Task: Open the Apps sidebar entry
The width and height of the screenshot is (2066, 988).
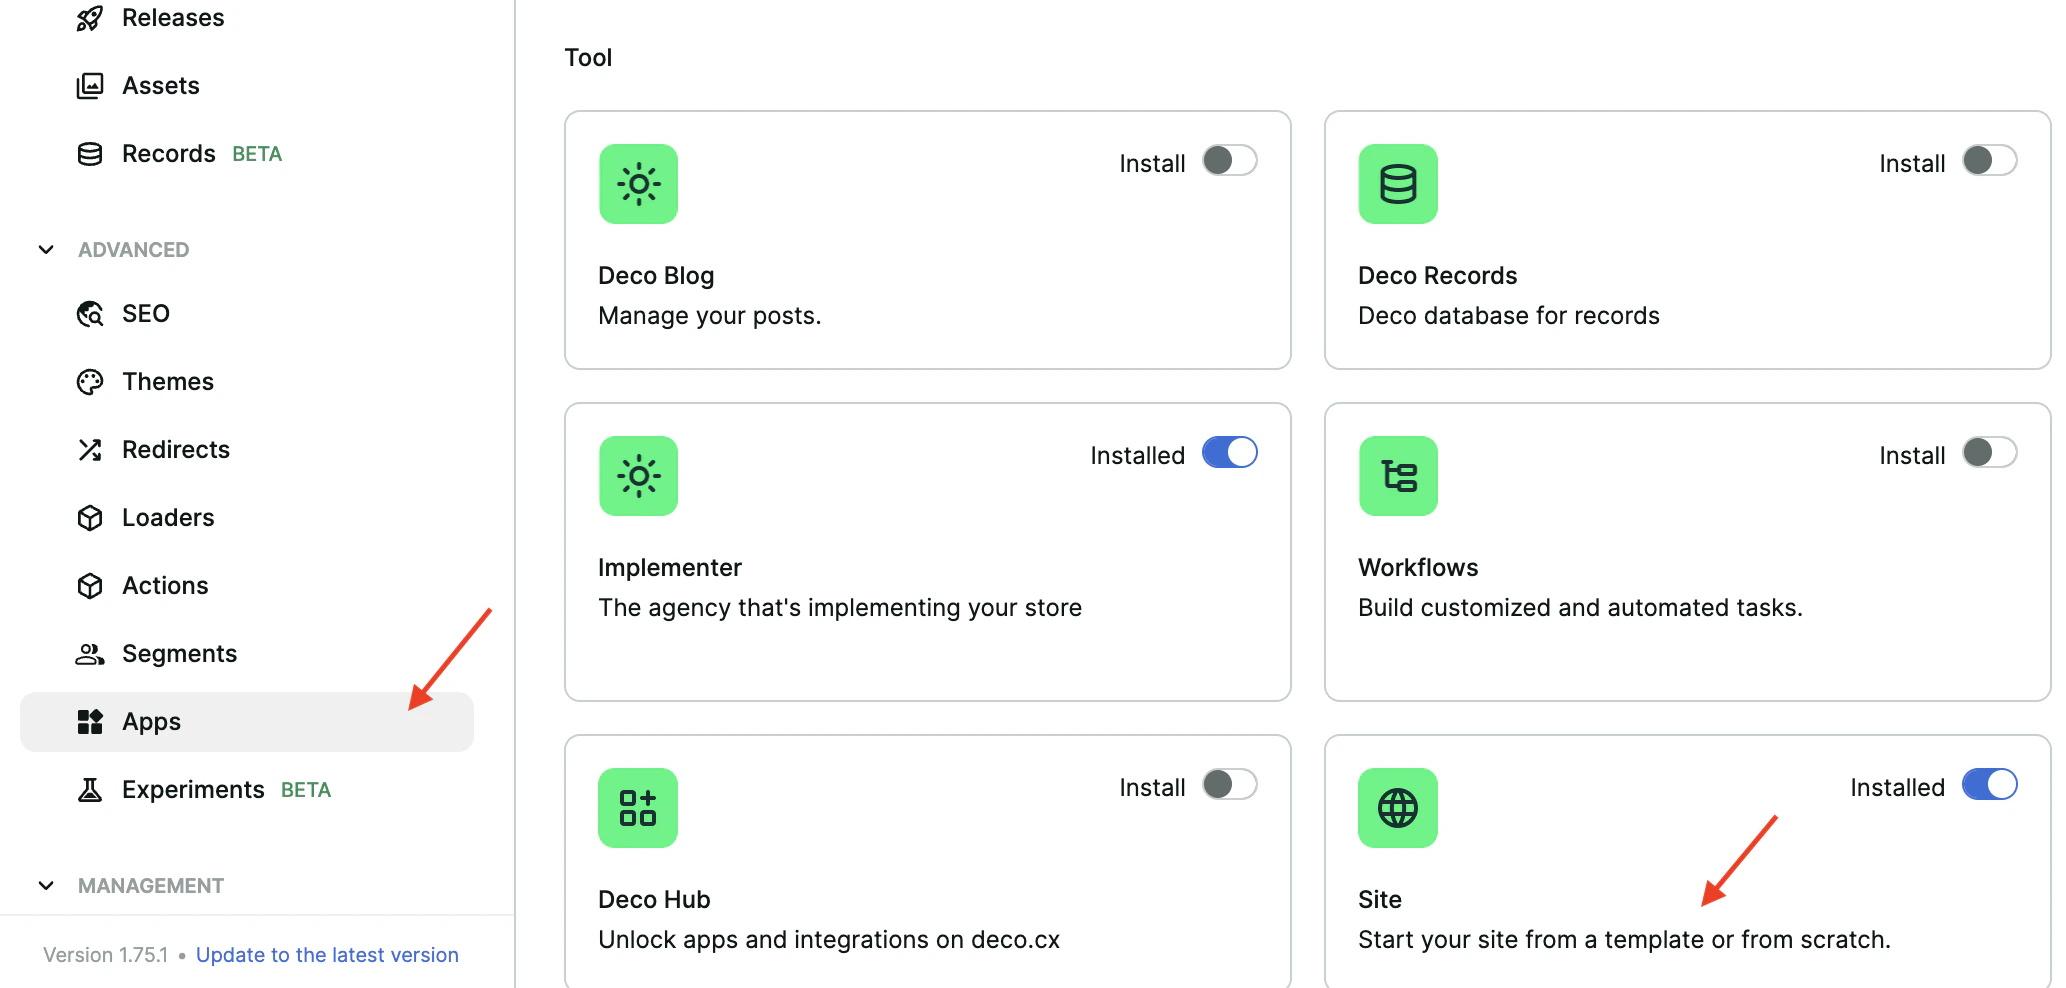Action: tap(150, 721)
